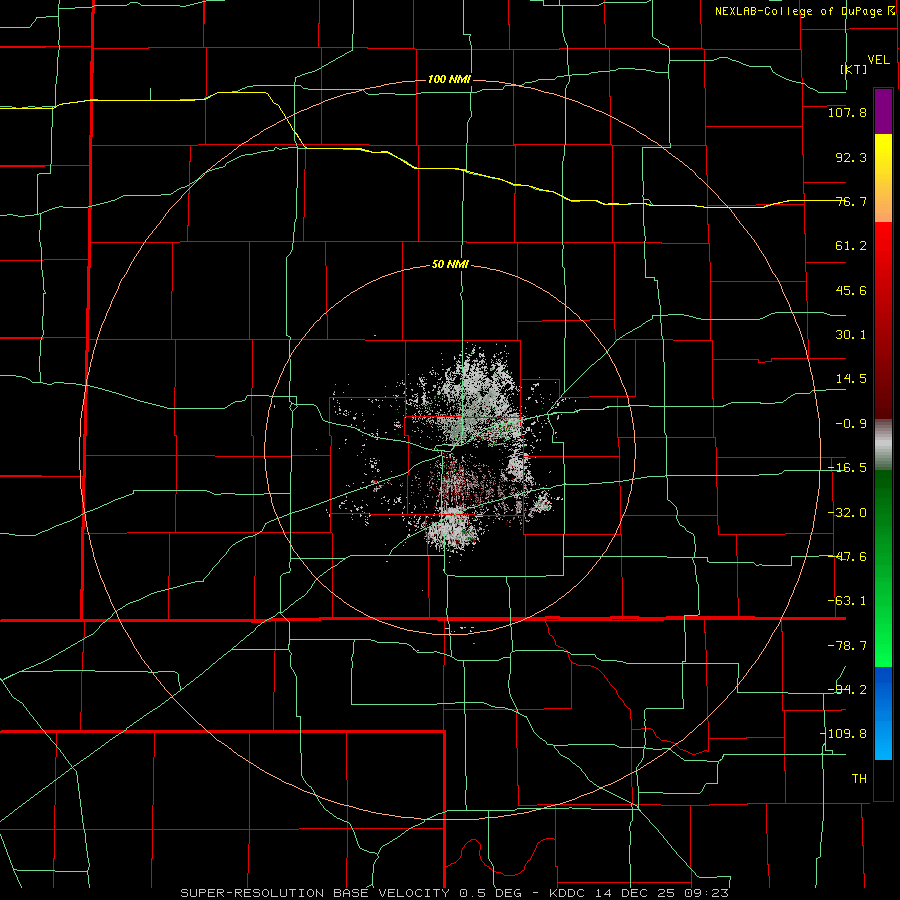
Task: Click the purple segment of velocity color bar
Action: (883, 111)
